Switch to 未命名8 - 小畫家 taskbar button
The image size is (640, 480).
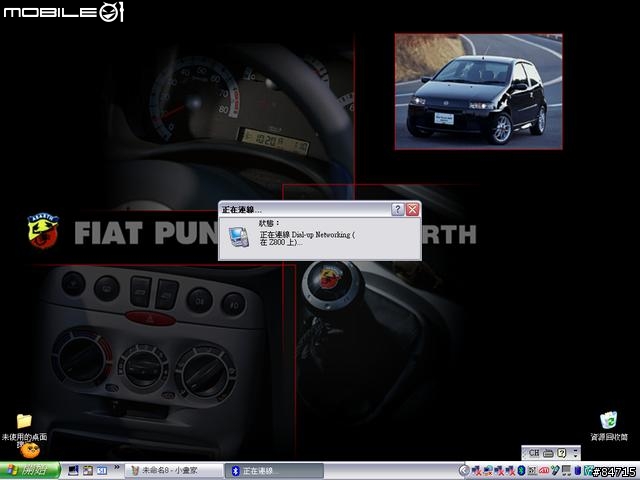click(x=173, y=471)
